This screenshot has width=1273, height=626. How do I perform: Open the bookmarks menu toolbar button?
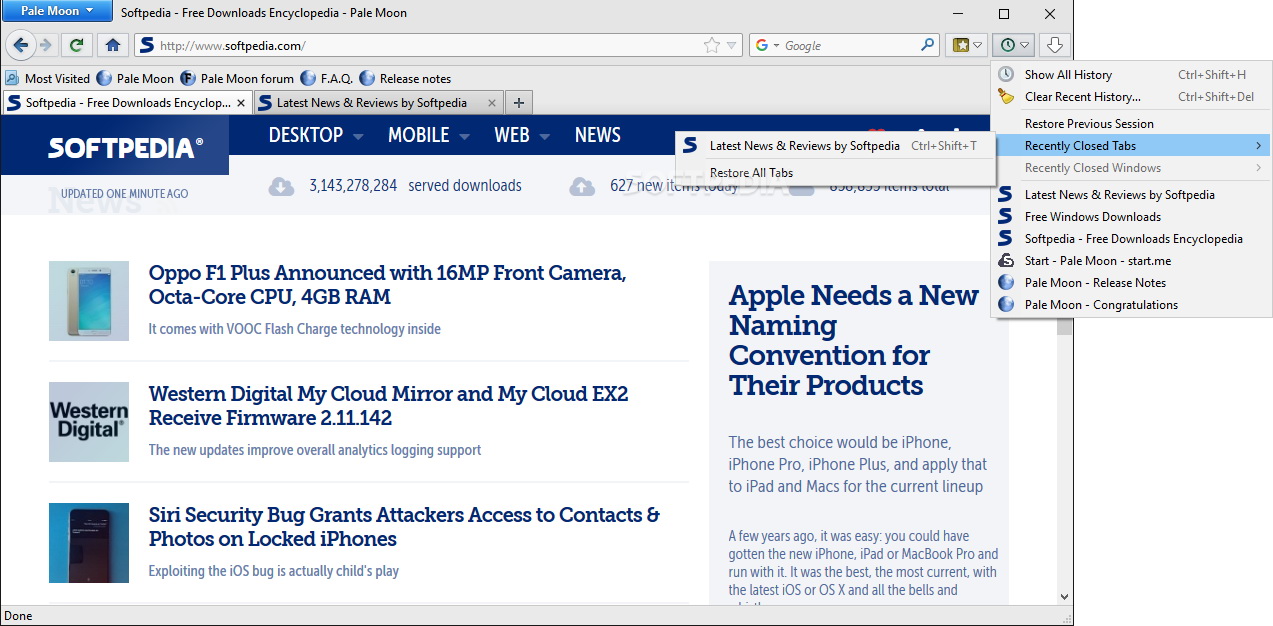[967, 45]
